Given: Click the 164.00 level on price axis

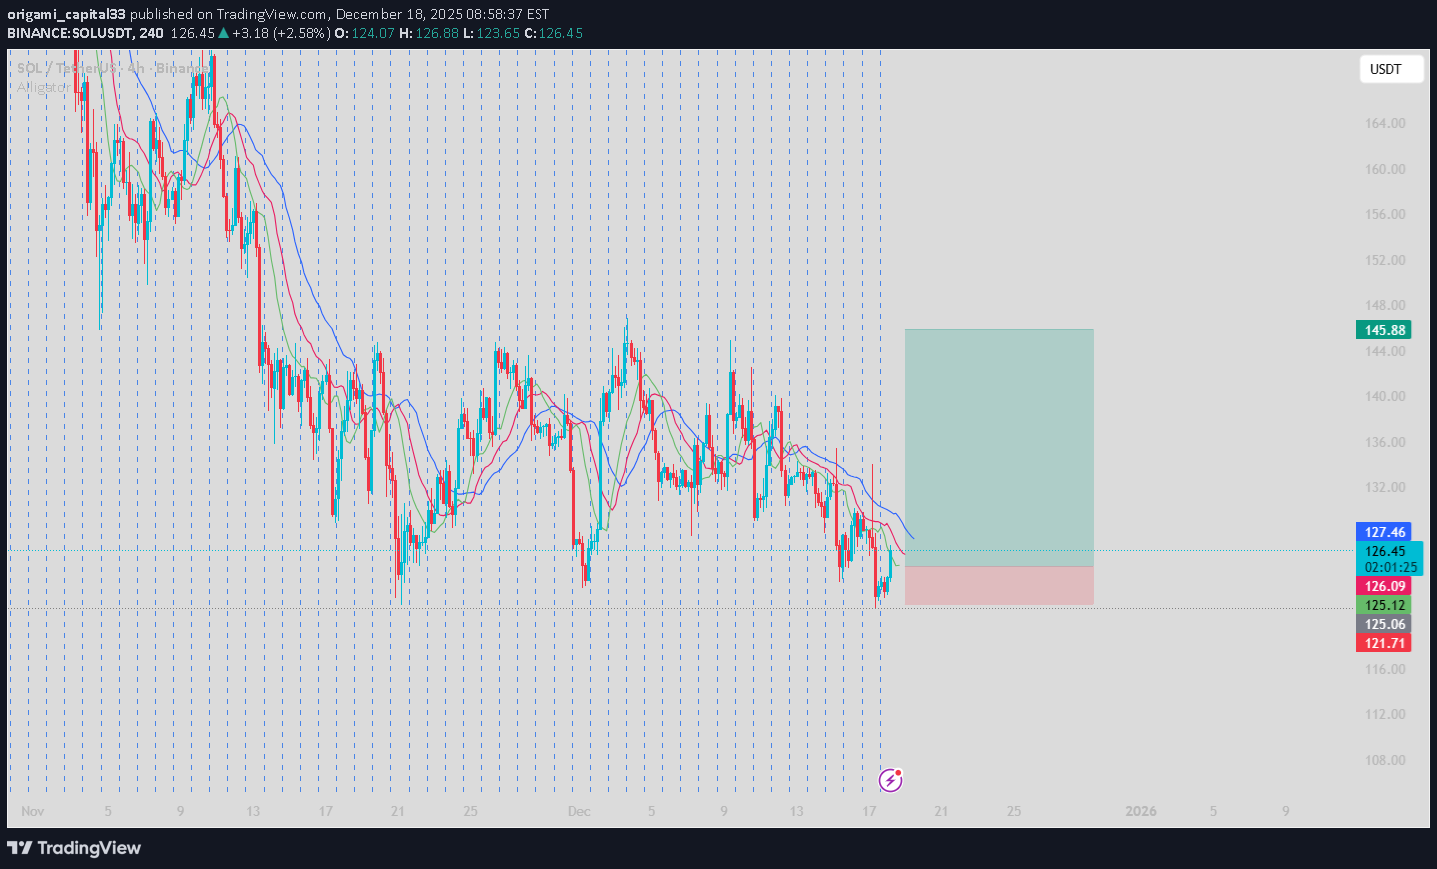Looking at the screenshot, I should tap(1385, 123).
